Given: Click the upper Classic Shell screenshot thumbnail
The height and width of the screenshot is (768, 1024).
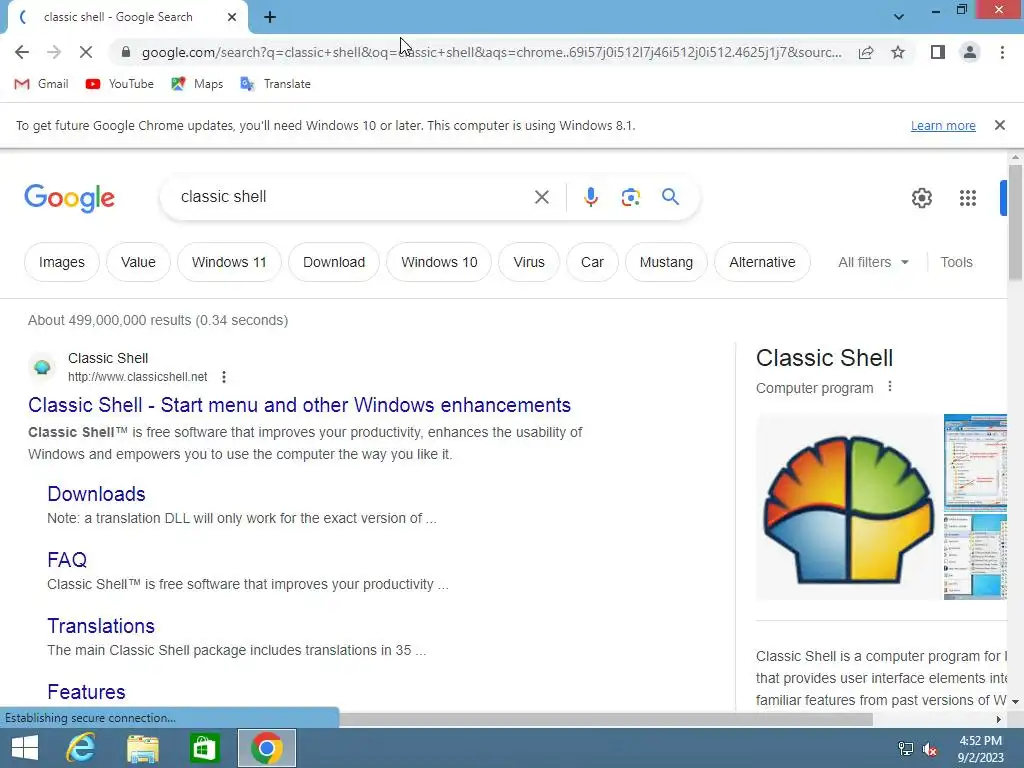Looking at the screenshot, I should pyautogui.click(x=975, y=461).
